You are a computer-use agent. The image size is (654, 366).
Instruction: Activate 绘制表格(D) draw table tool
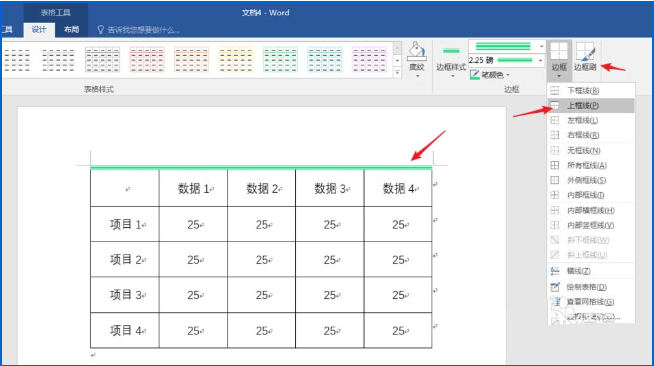click(x=591, y=287)
